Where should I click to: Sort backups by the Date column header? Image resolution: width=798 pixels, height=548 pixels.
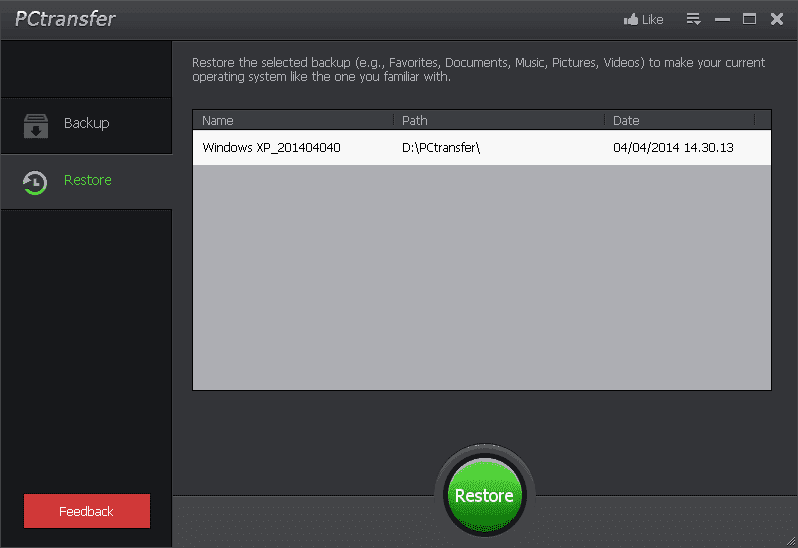coord(626,121)
